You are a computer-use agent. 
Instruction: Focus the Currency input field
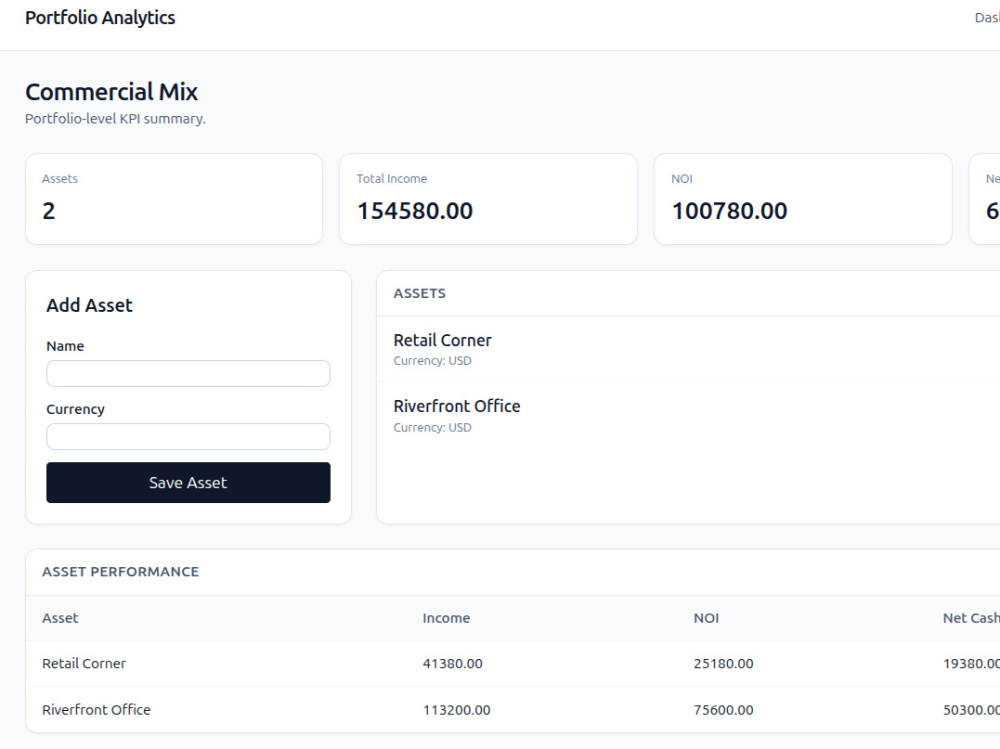point(188,436)
